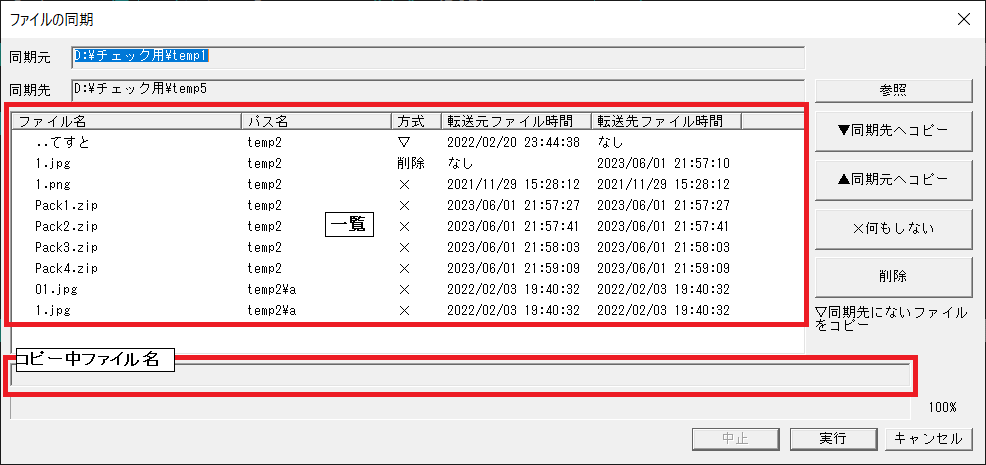The width and height of the screenshot is (986, 465).
Task: Click the ▽ method symbol for ..てすと
Action: 404,143
